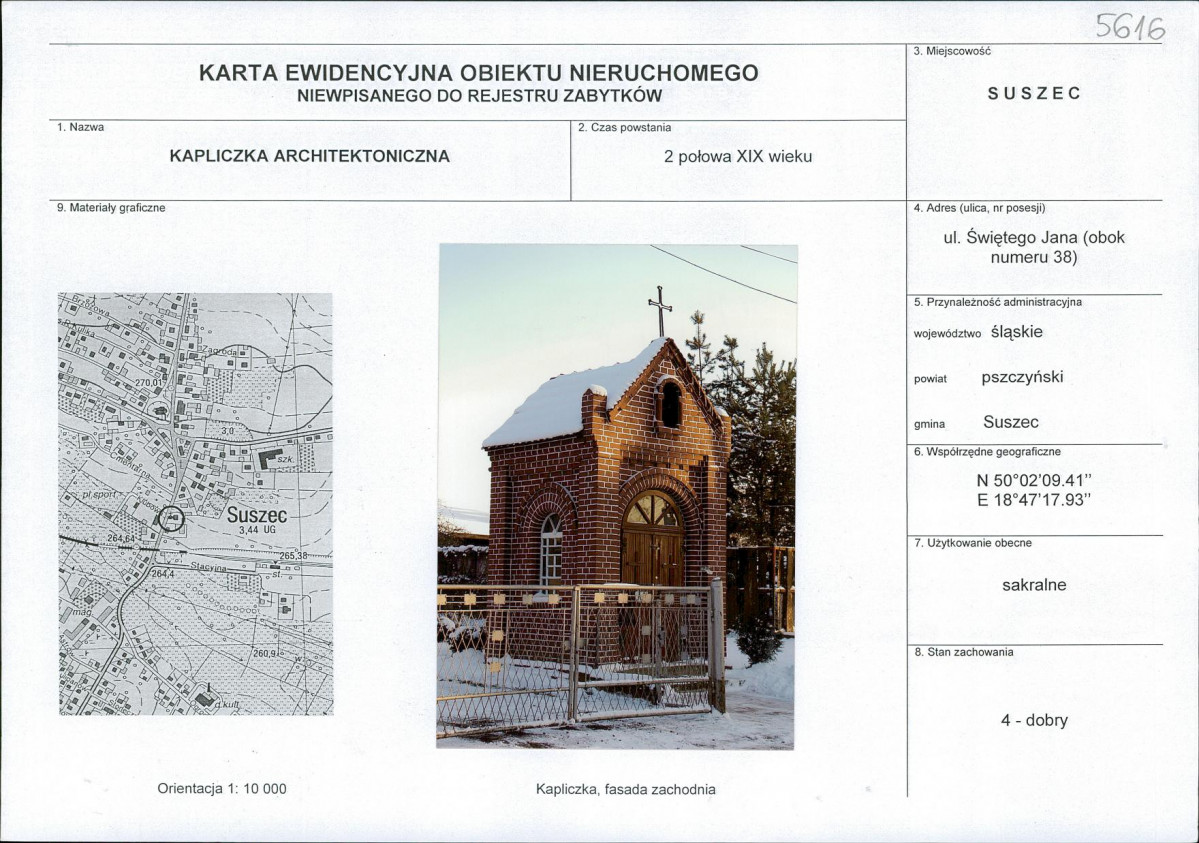Click the cross atop the chapel roof
The image size is (1199, 843).
660,311
